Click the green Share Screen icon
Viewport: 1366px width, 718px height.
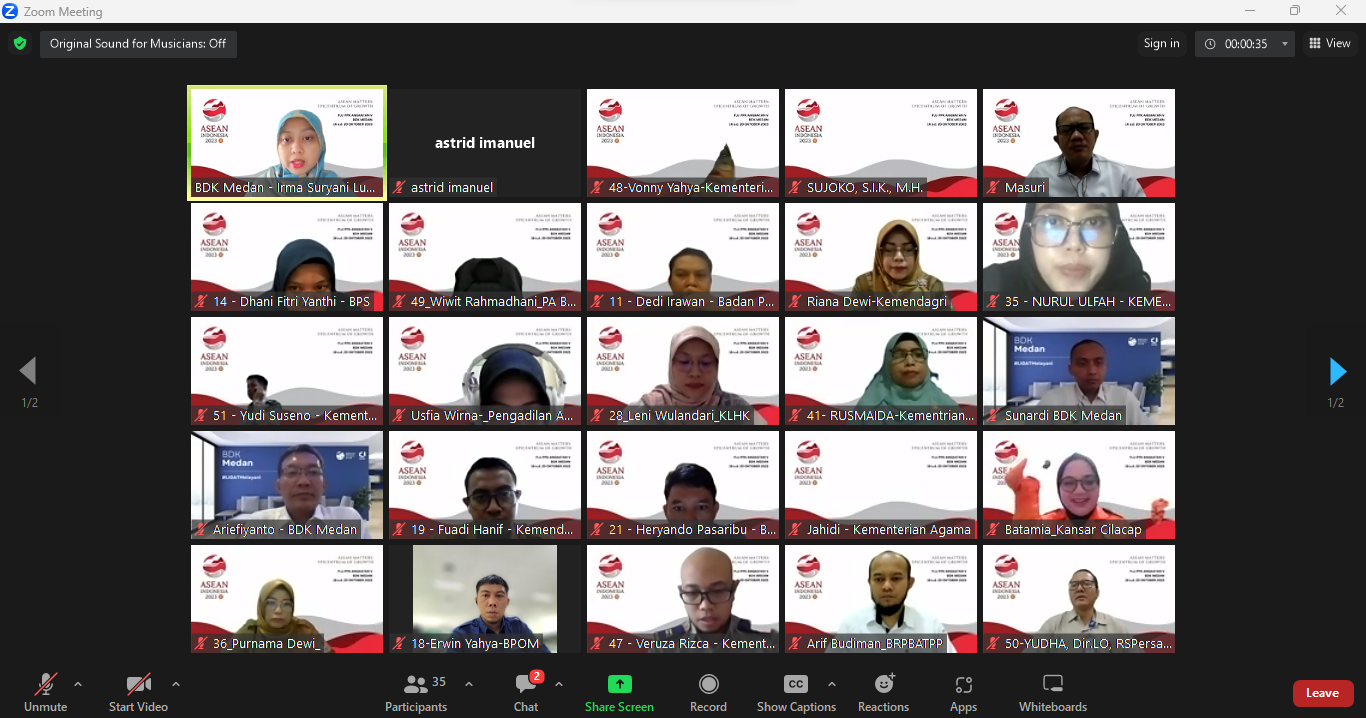[620, 684]
